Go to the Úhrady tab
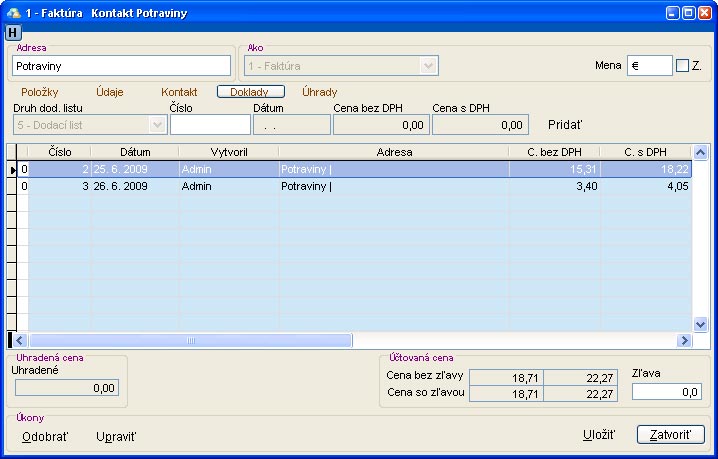Image resolution: width=718 pixels, height=459 pixels. click(x=320, y=92)
